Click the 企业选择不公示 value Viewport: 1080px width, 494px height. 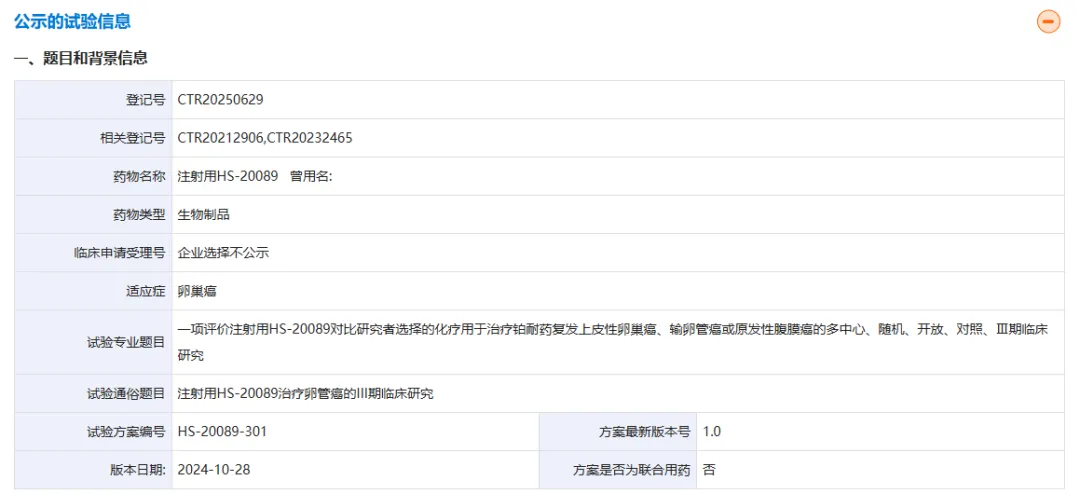(x=223, y=252)
